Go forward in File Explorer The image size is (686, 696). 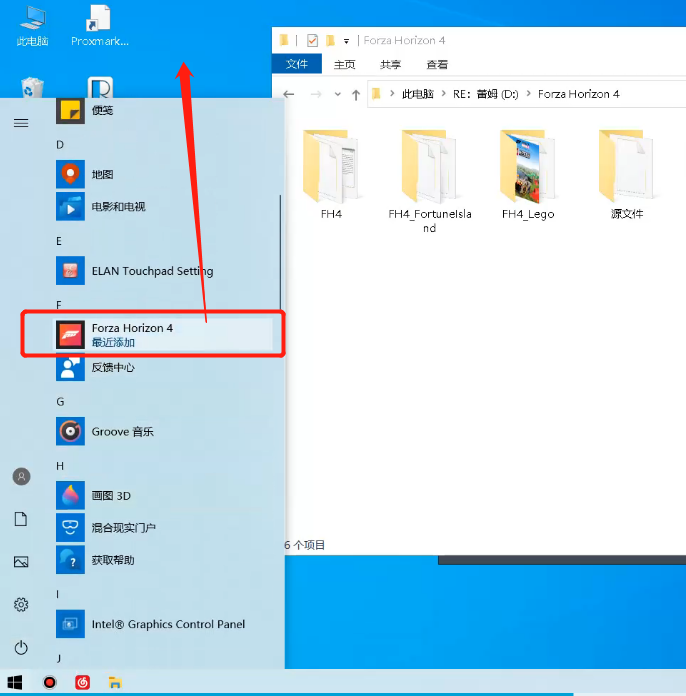click(x=316, y=94)
